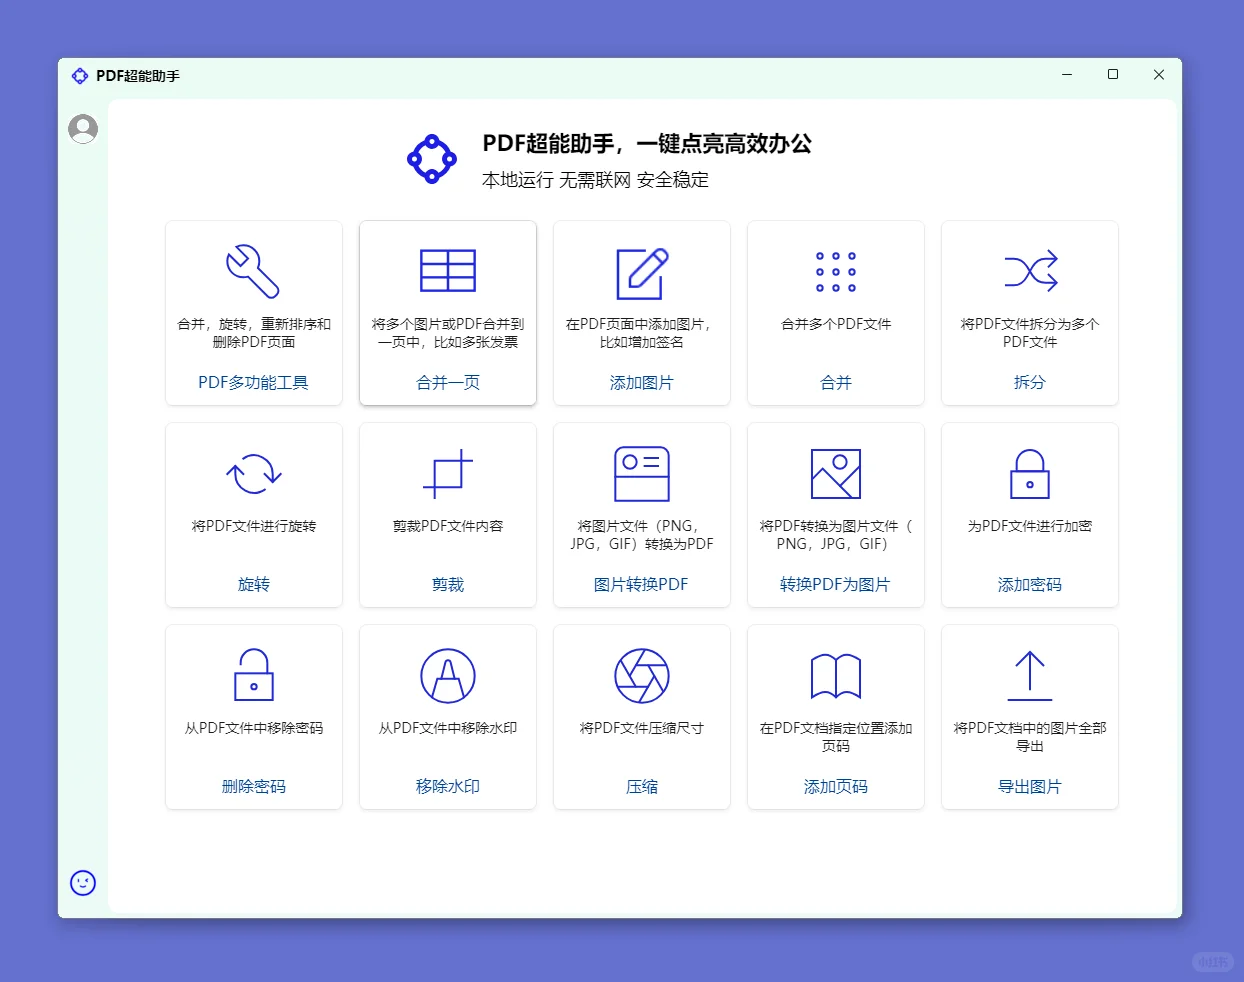The height and width of the screenshot is (982, 1244).
Task: Select the watermark circle-A icon for 移除水印
Action: 447,675
